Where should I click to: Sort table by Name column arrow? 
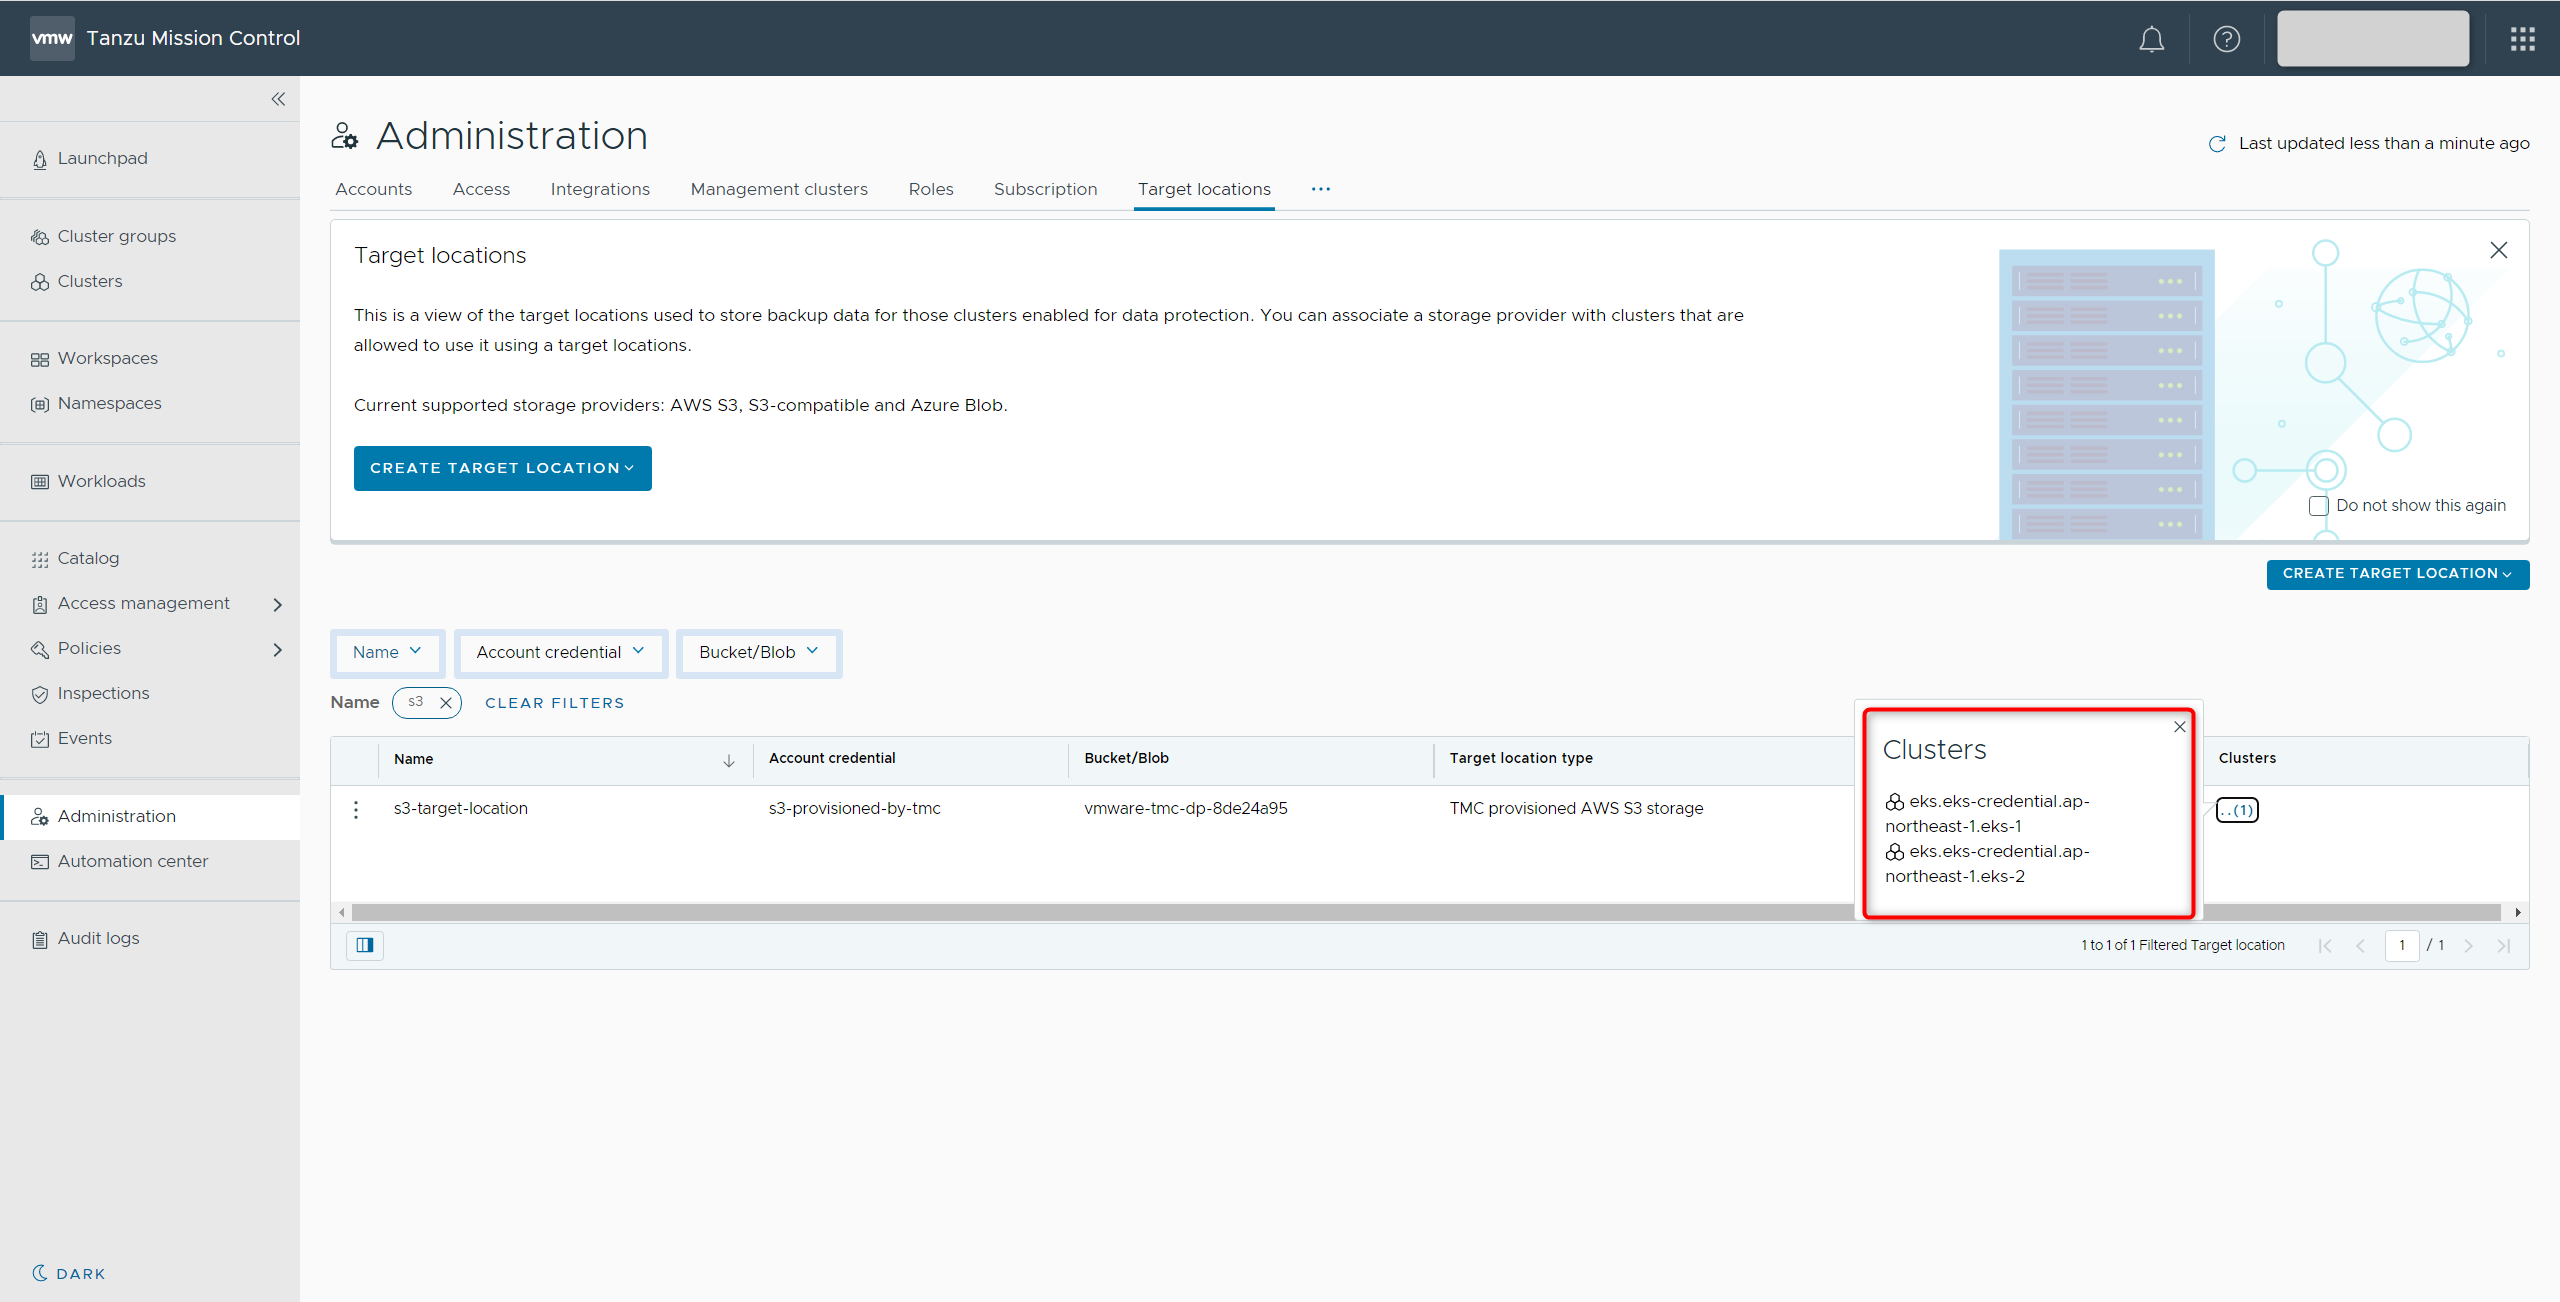[x=729, y=760]
